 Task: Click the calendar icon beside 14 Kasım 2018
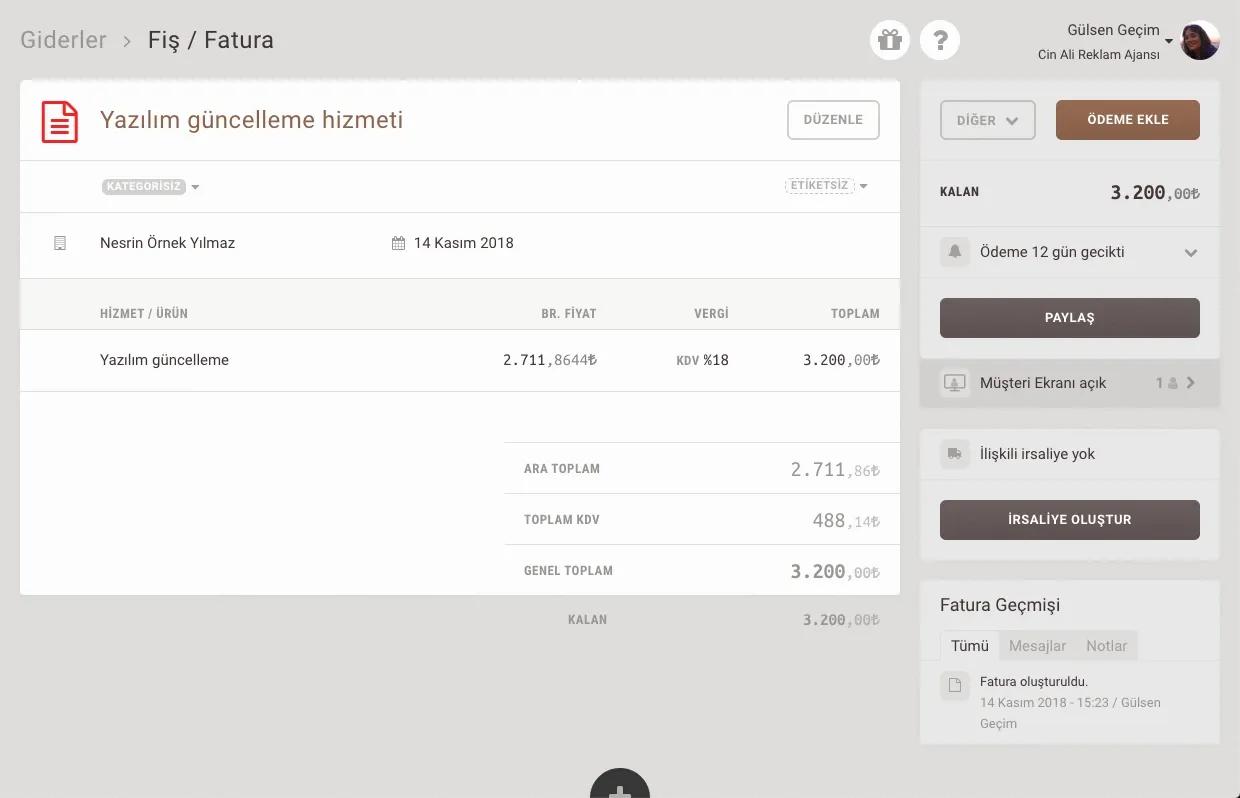[398, 243]
